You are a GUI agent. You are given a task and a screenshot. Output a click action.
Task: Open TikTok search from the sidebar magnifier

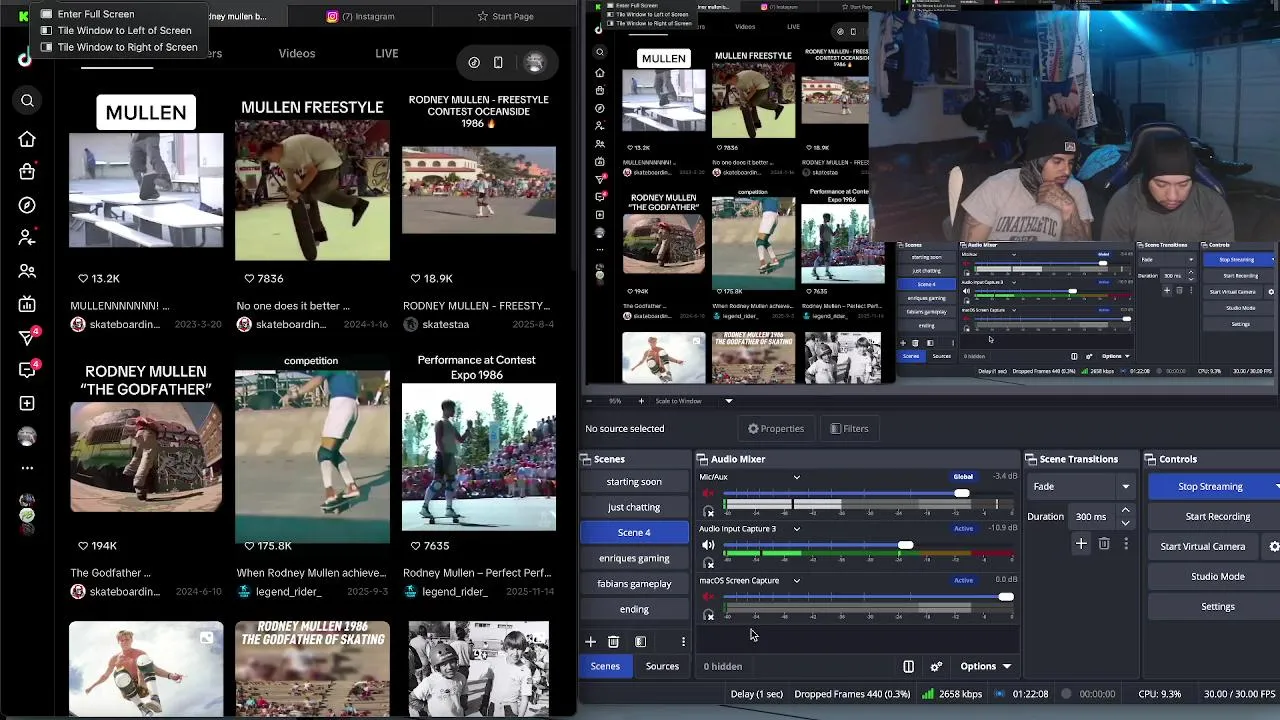click(x=27, y=100)
